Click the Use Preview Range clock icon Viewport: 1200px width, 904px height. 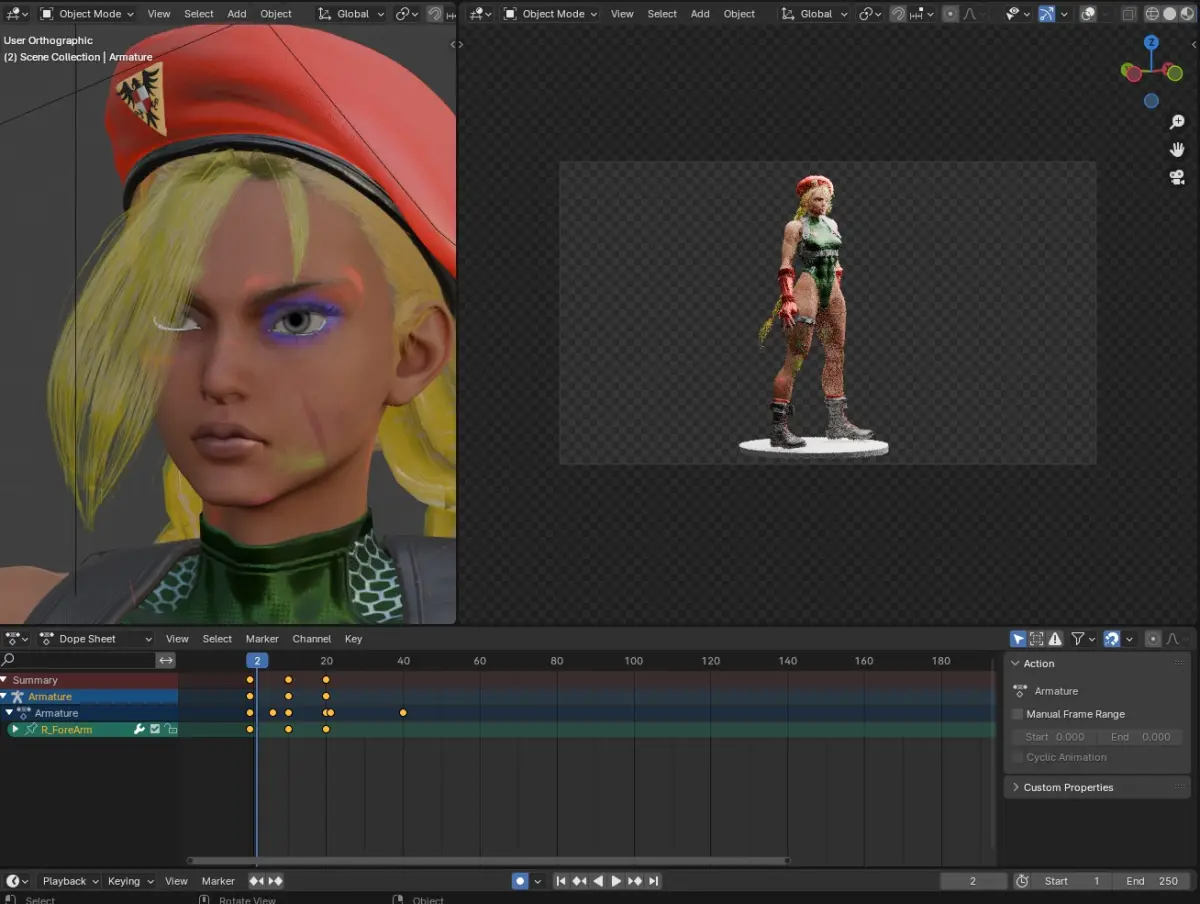[x=1022, y=881]
